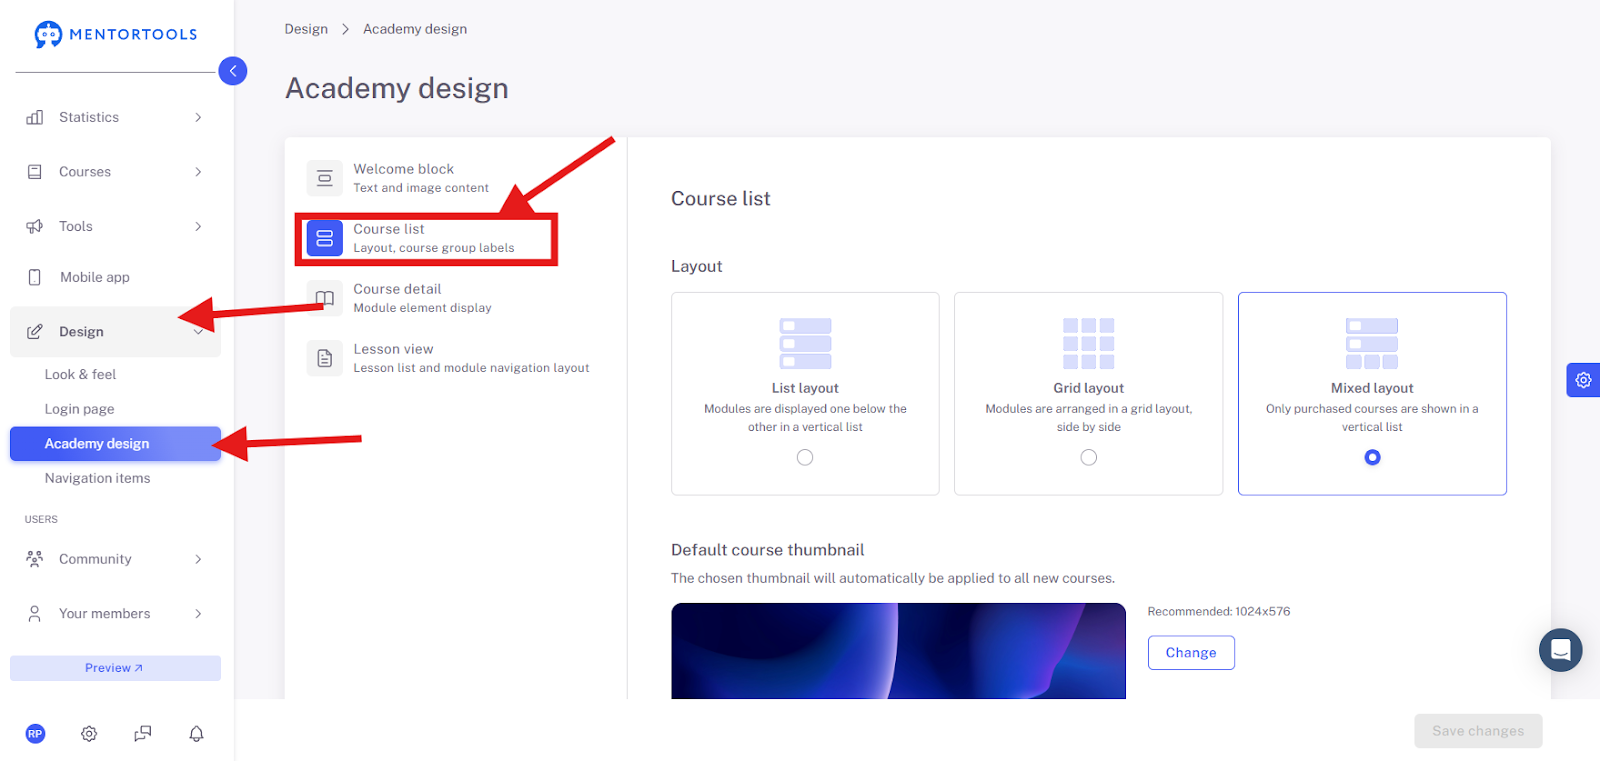Click the Mobile app phone icon
Image resolution: width=1600 pixels, height=761 pixels.
[35, 277]
